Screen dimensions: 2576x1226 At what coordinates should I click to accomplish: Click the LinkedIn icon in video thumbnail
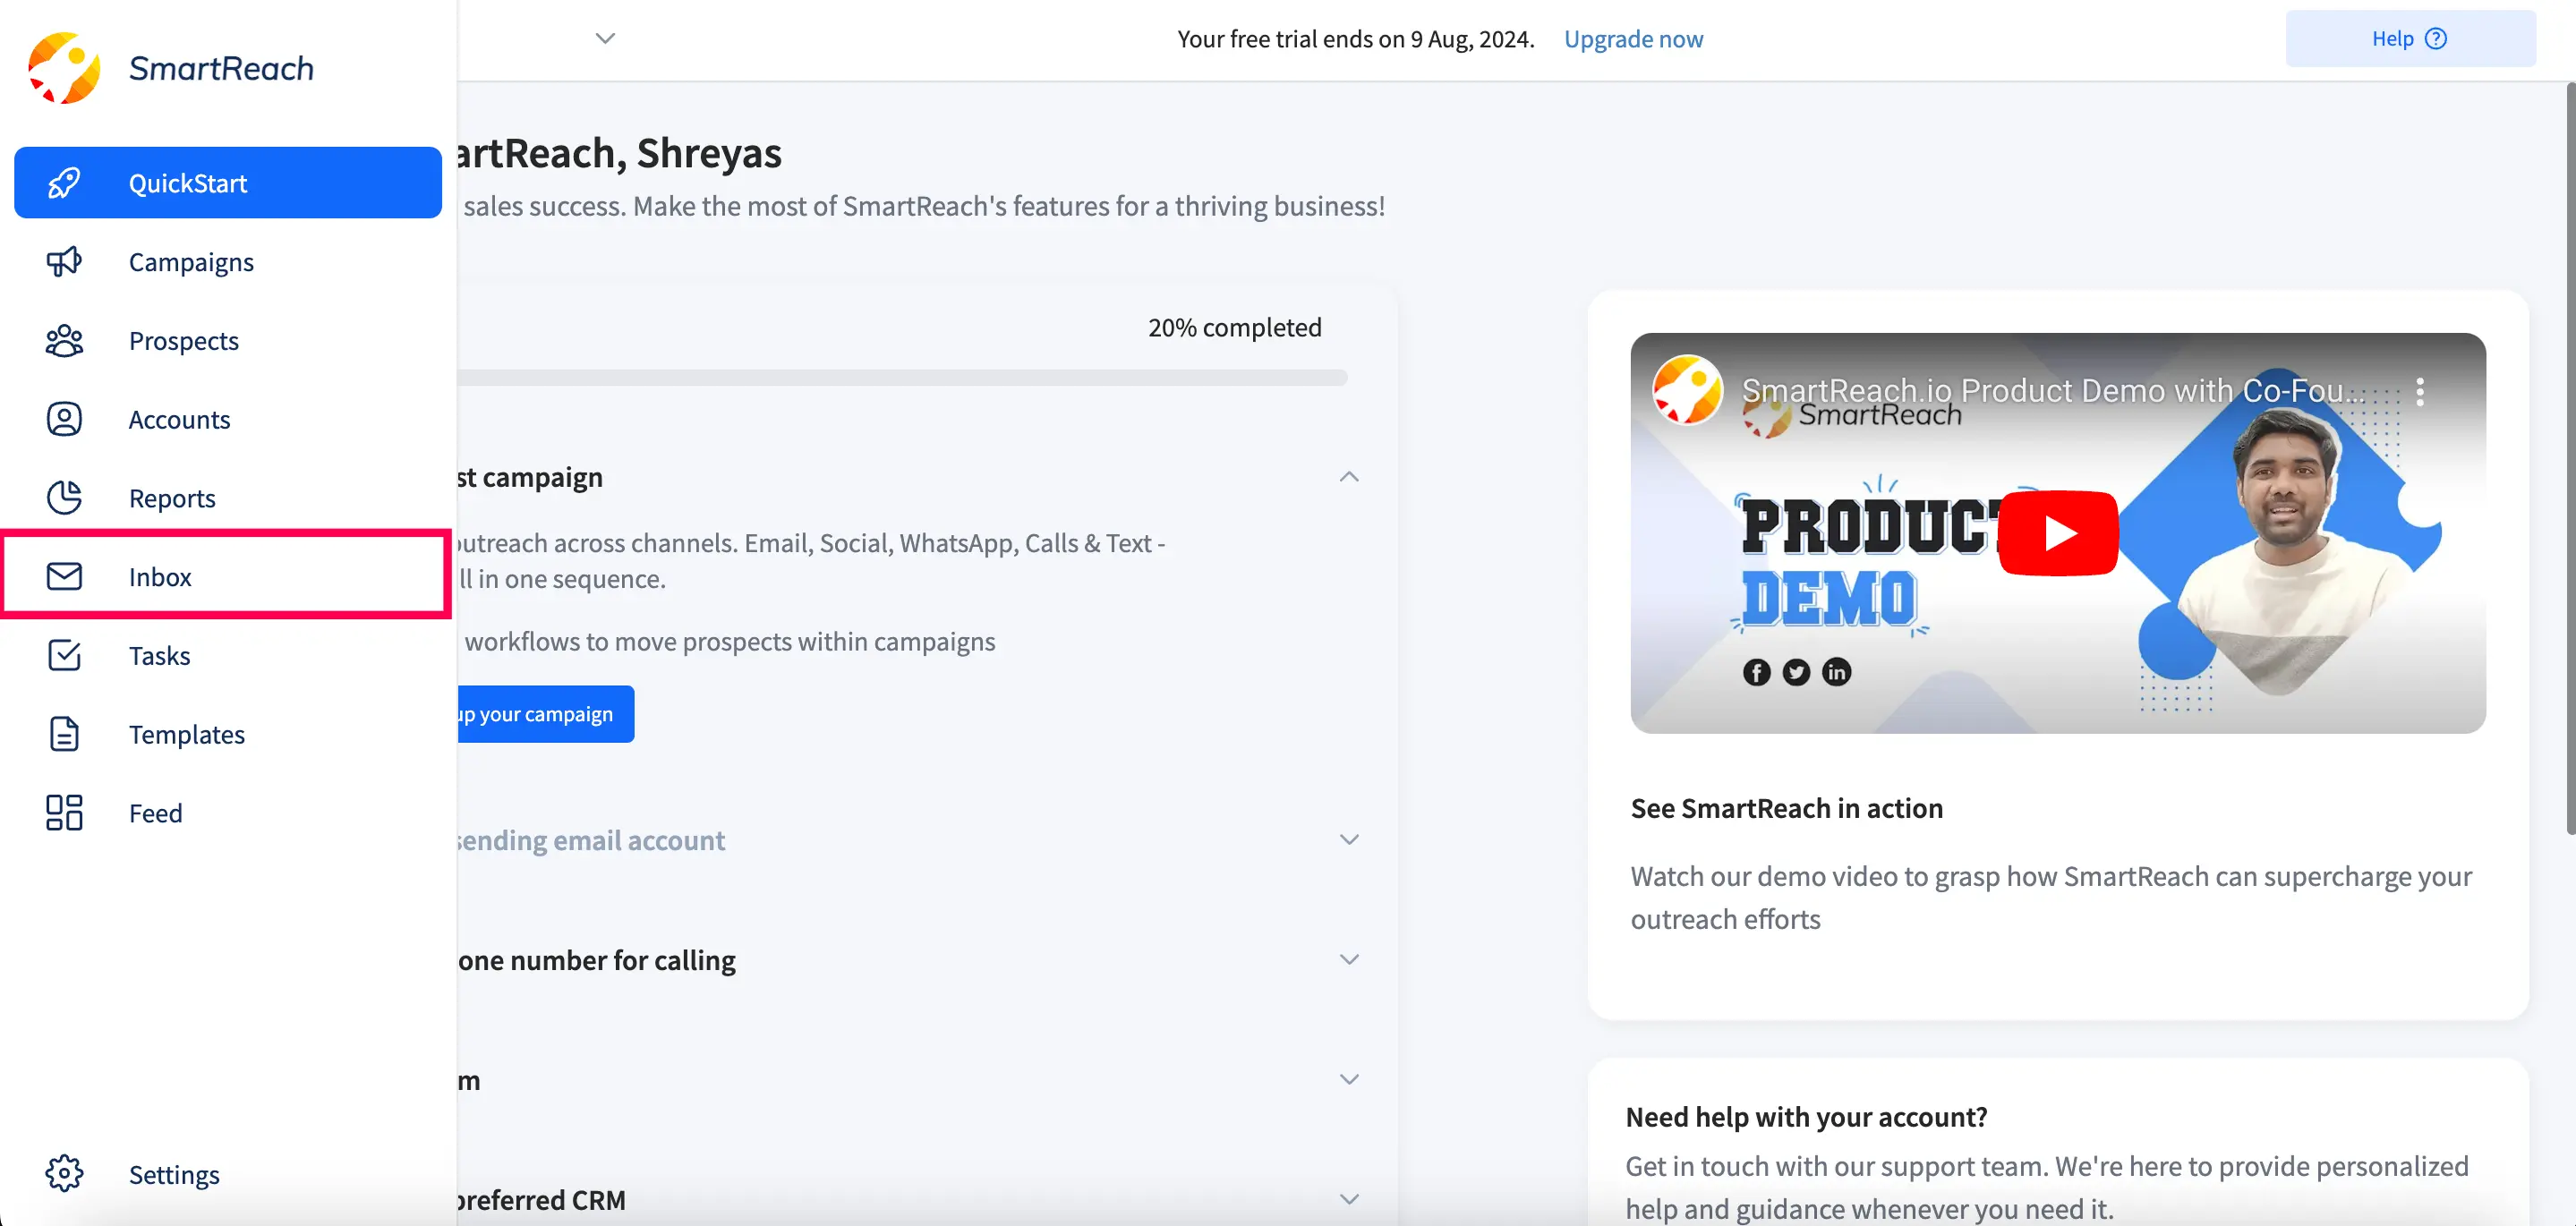click(x=1836, y=672)
